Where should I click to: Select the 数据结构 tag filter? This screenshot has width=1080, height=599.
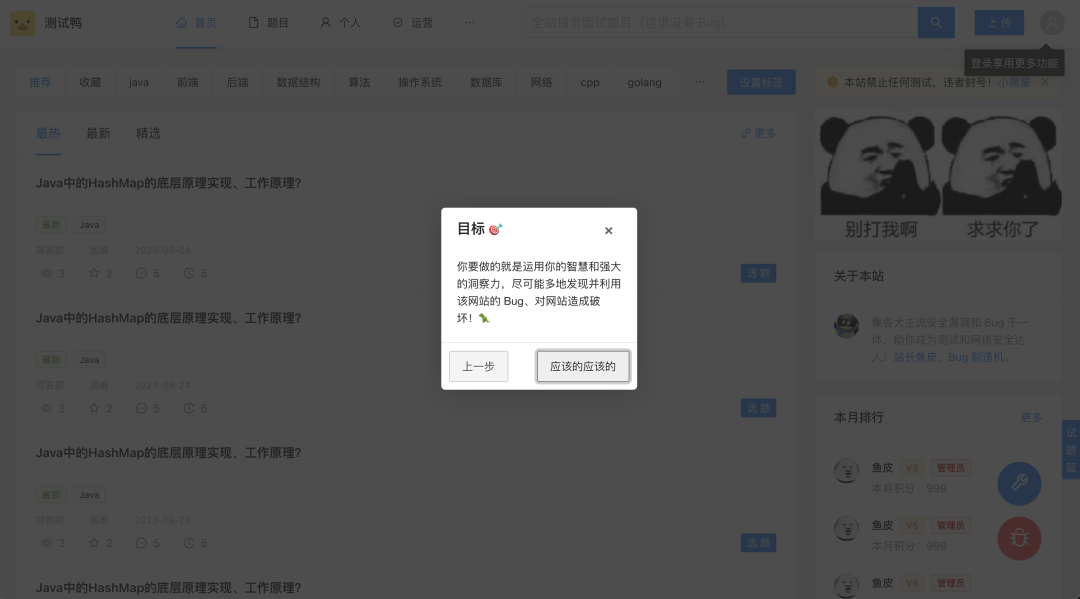298,82
